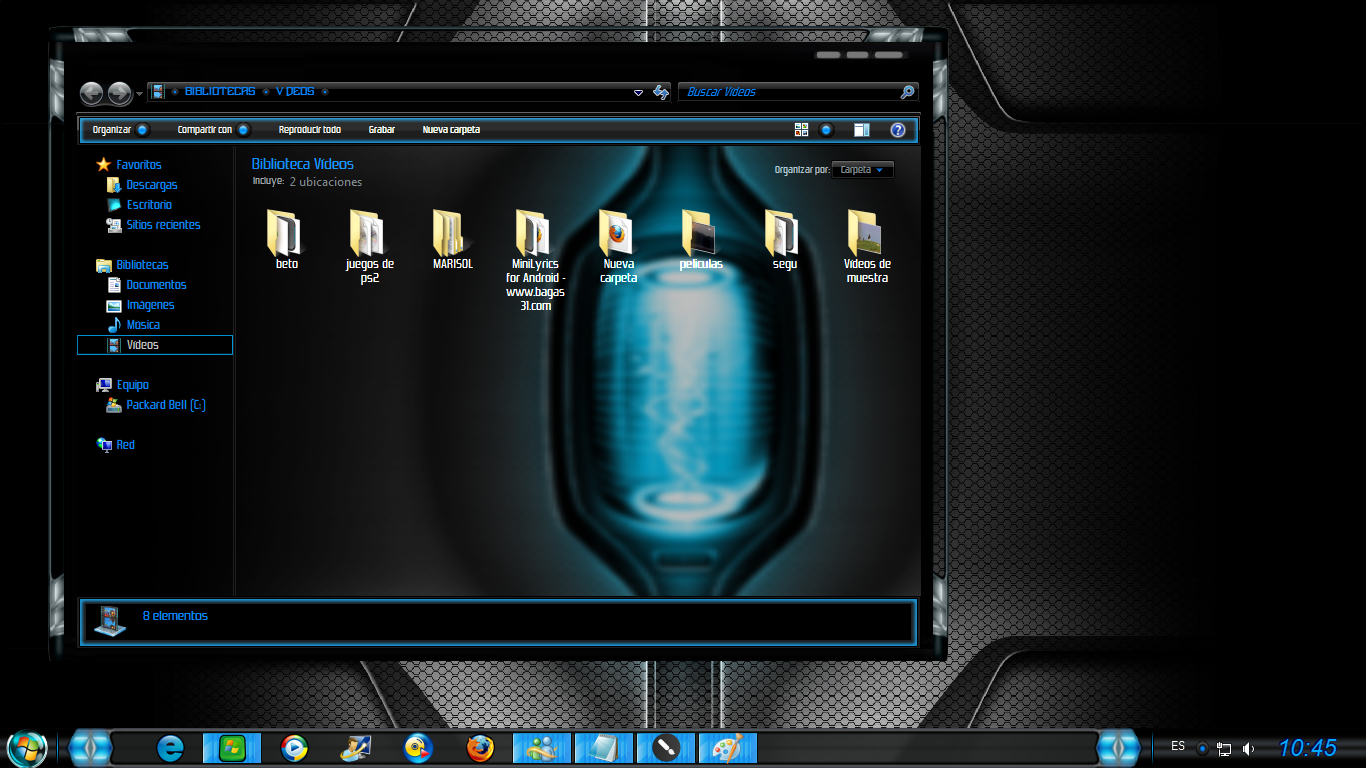Image resolution: width=1366 pixels, height=768 pixels.
Task: Change the view with the view icon
Action: [x=801, y=130]
